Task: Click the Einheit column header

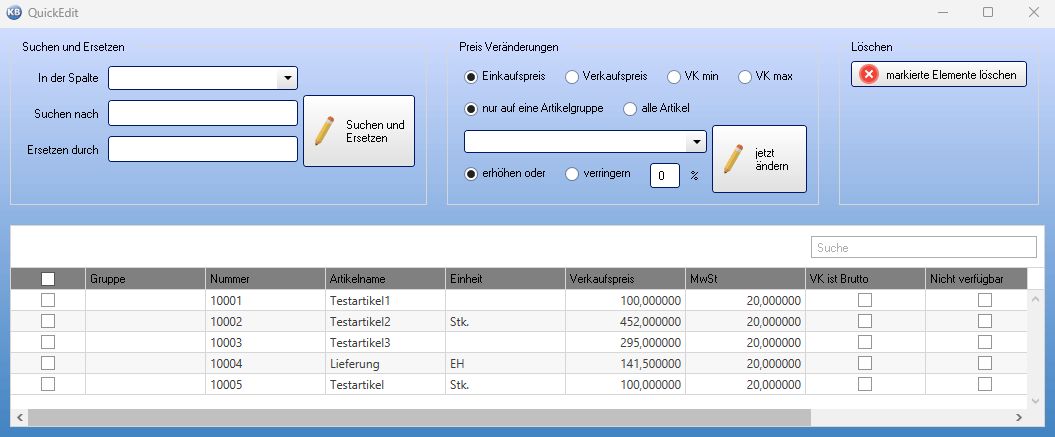Action: pos(505,279)
